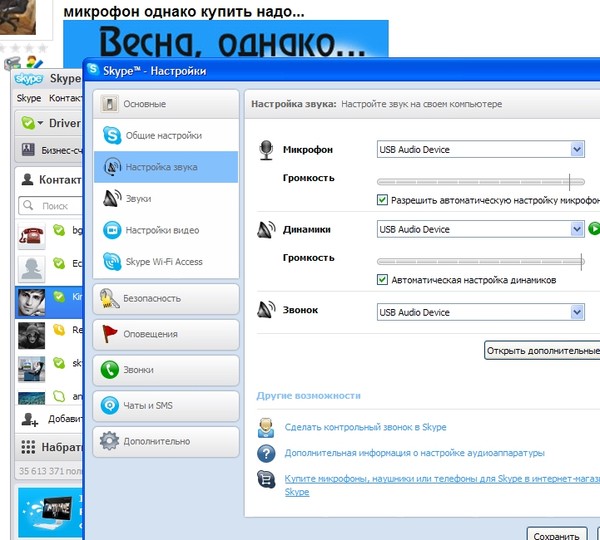This screenshot has width=600, height=540.
Task: Select Общие настройки in the sidebar
Action: click(x=166, y=135)
